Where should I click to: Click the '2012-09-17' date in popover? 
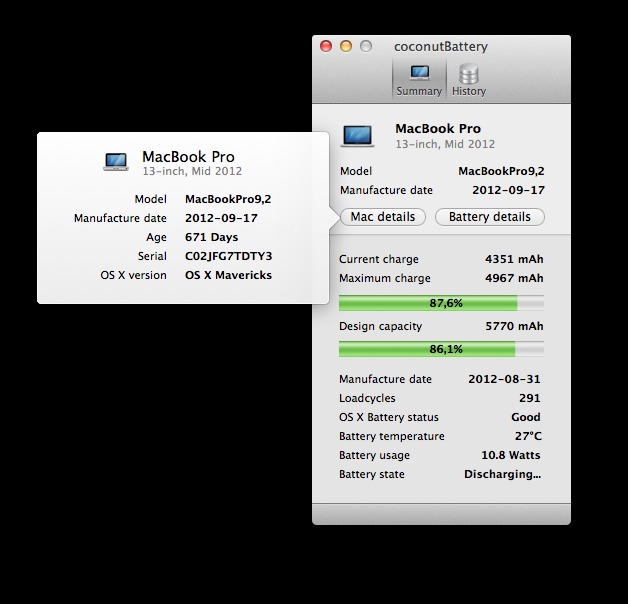click(x=221, y=218)
